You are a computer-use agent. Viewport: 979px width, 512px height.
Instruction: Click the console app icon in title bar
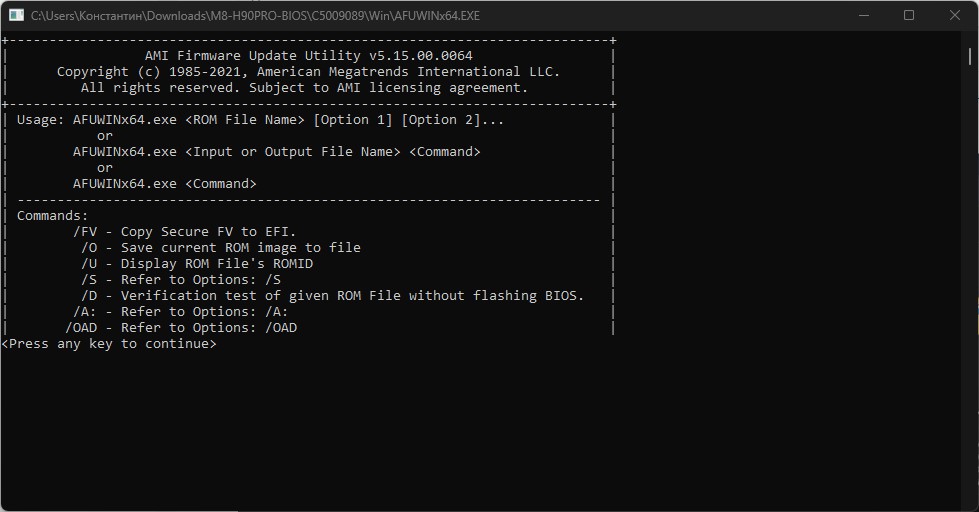(x=15, y=16)
